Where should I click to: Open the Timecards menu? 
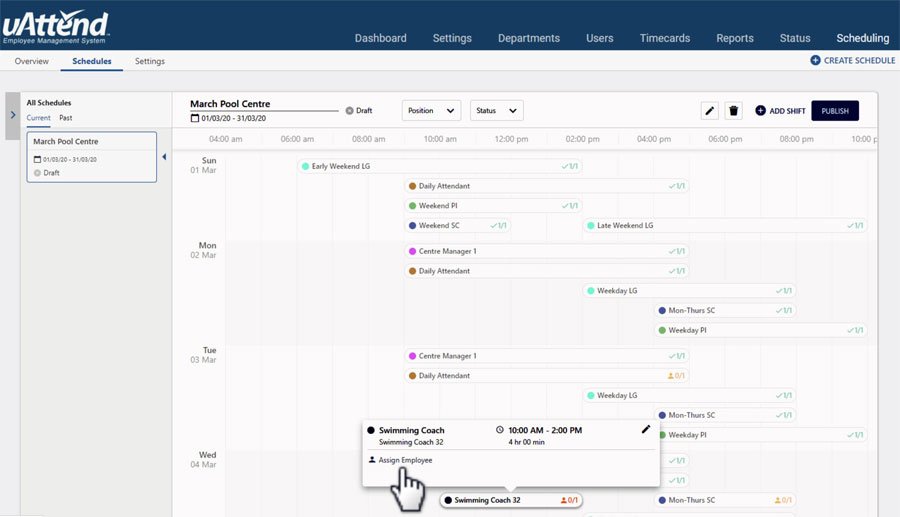click(x=665, y=38)
